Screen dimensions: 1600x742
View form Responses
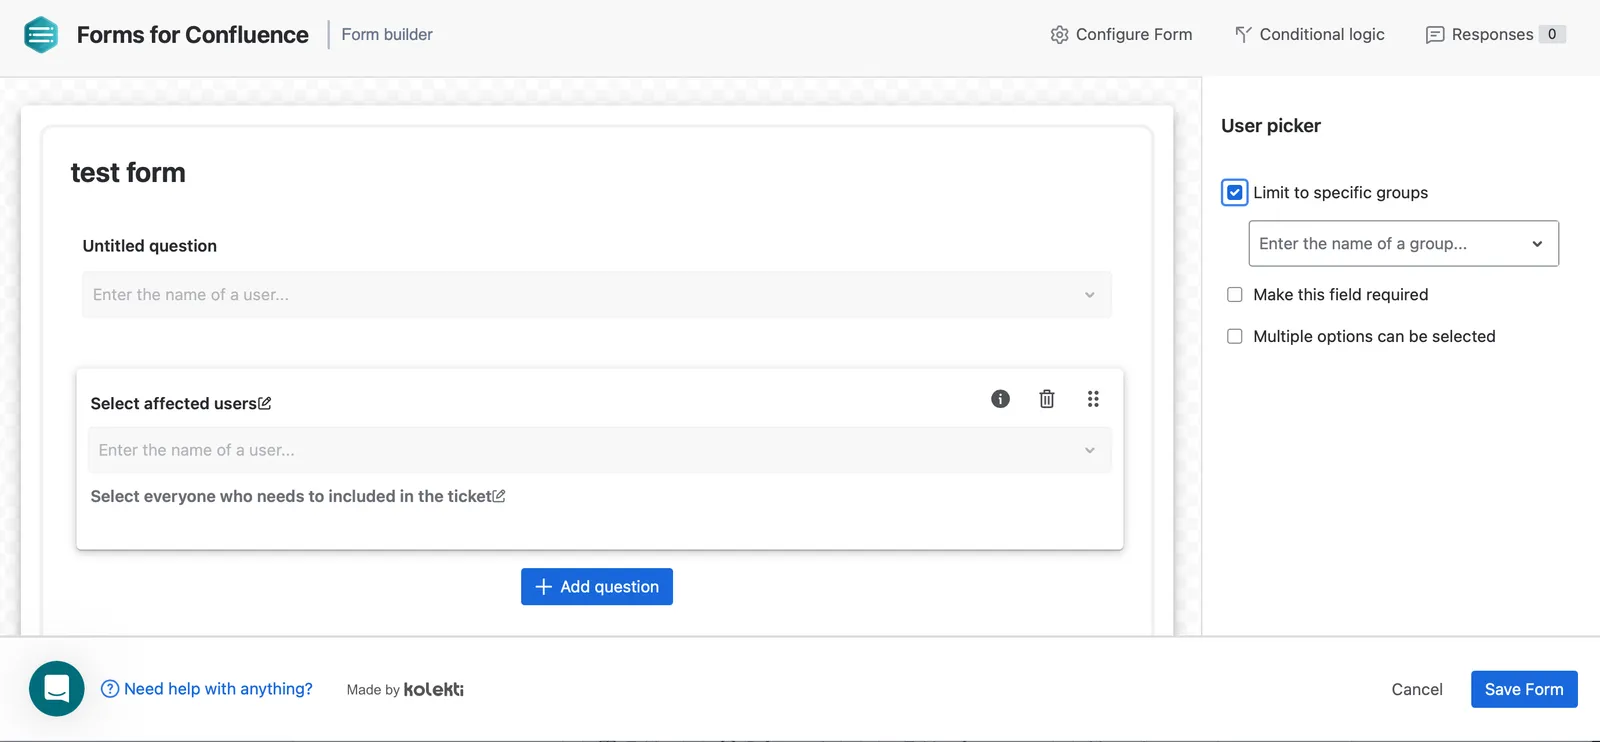1495,35
